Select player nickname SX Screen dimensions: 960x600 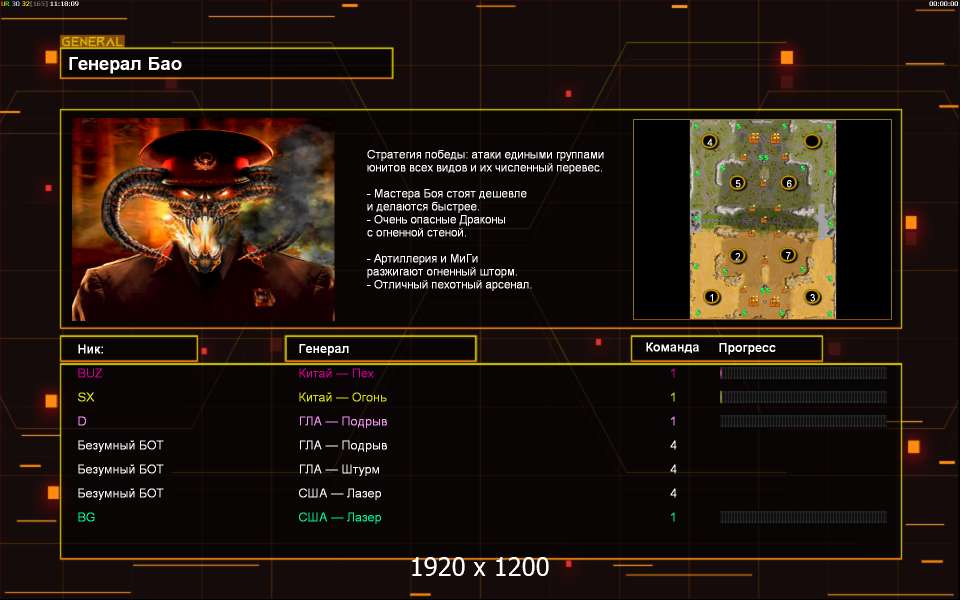(x=86, y=397)
